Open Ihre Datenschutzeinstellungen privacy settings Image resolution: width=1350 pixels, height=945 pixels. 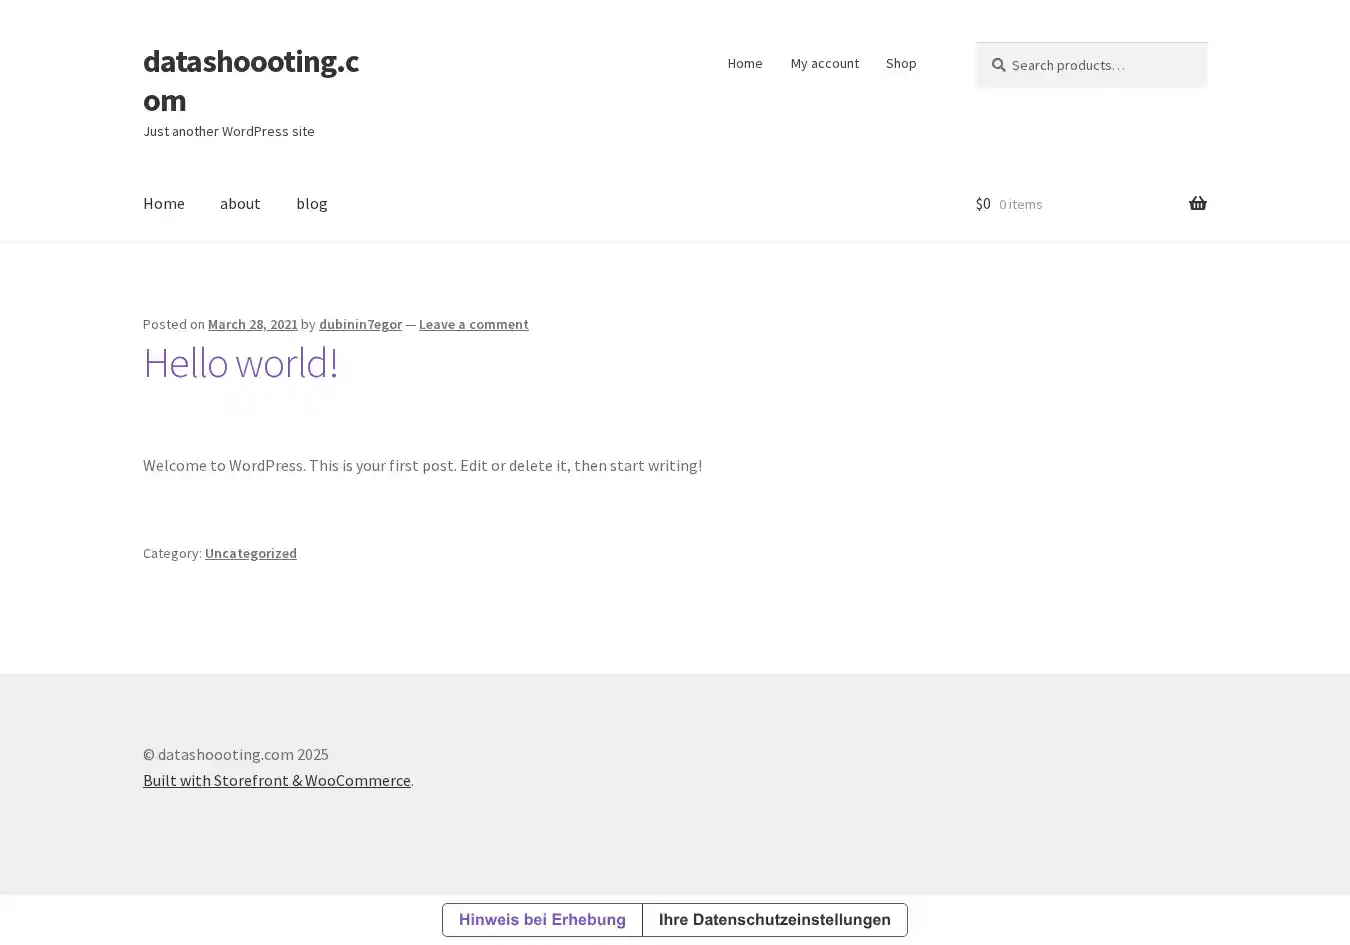pos(774,920)
